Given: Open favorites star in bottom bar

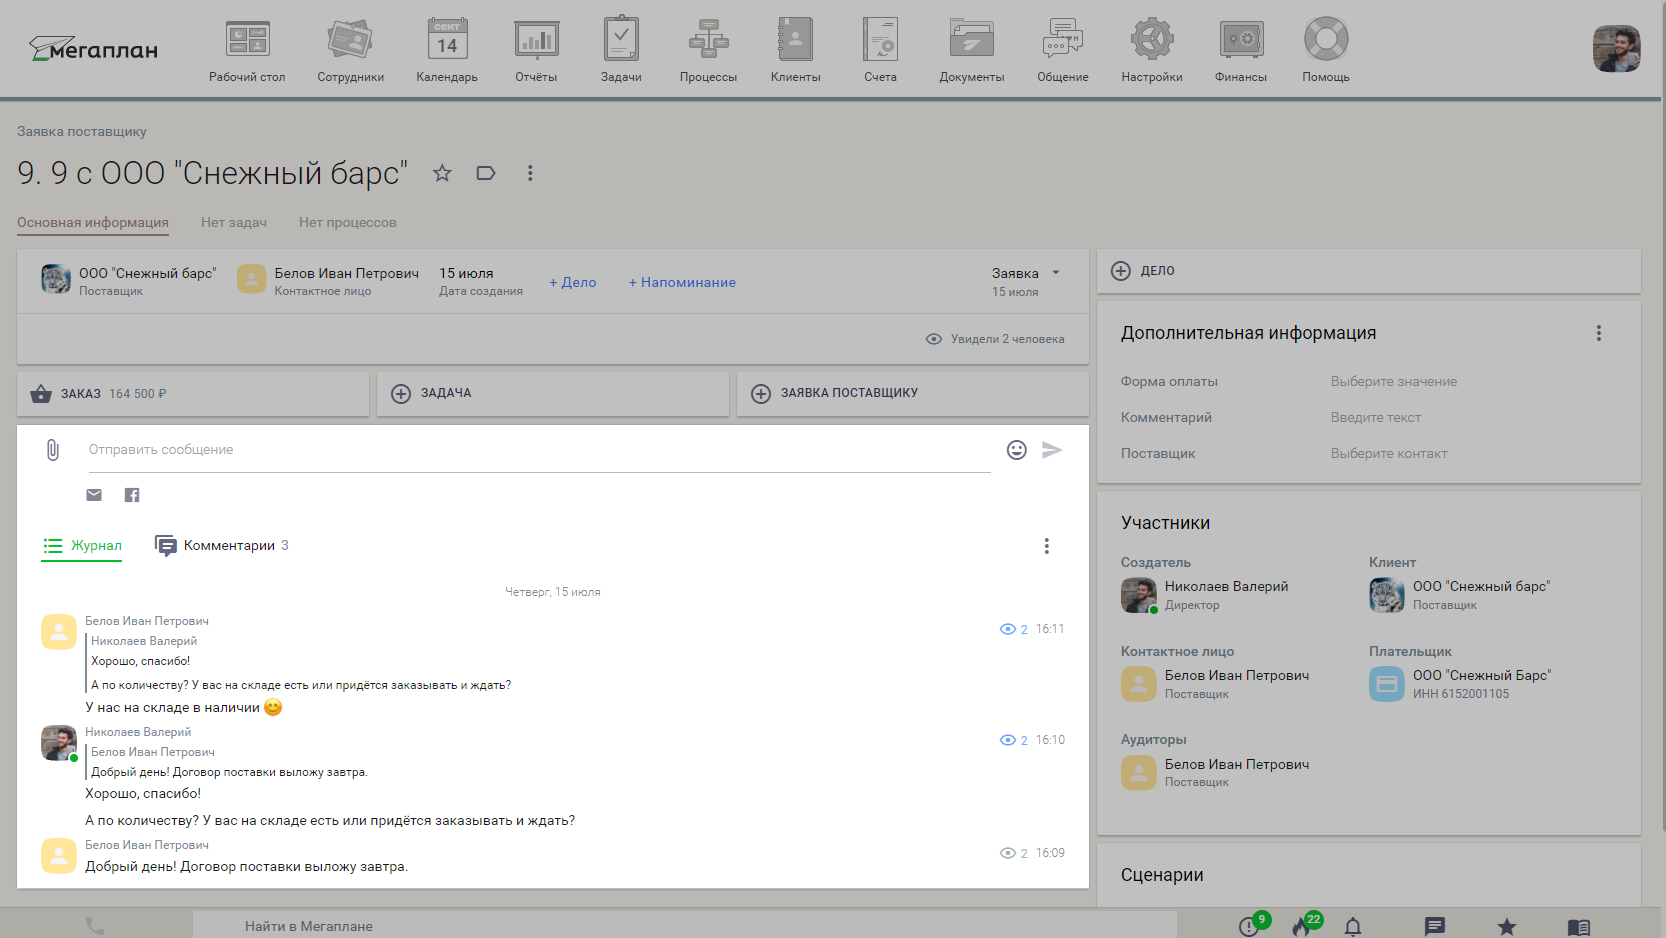Looking at the screenshot, I should coord(1507,927).
